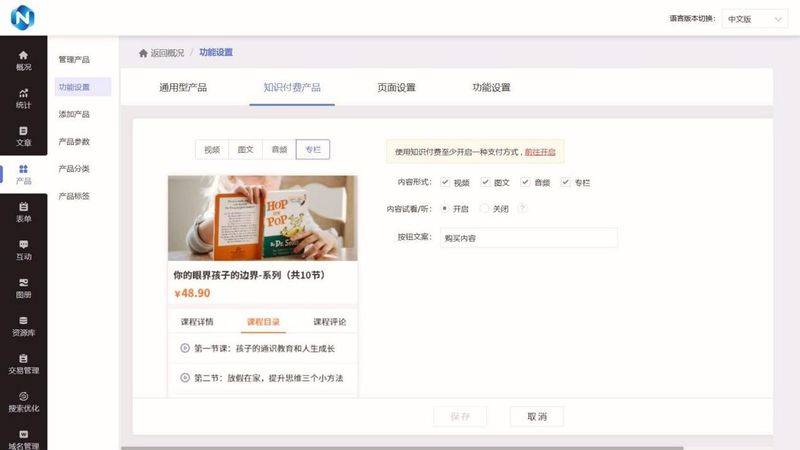This screenshot has height=450, width=800.
Task: Follow the 前往开启 payment link
Action: [x=540, y=152]
